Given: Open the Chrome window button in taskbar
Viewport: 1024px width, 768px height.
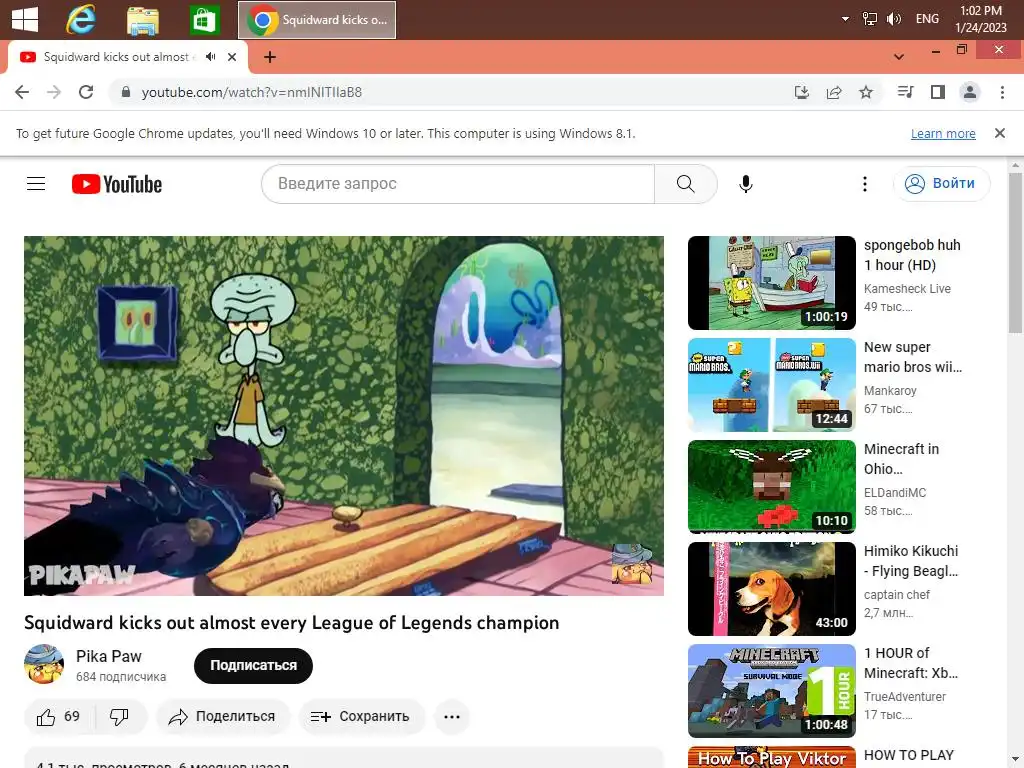Looking at the screenshot, I should 317,20.
